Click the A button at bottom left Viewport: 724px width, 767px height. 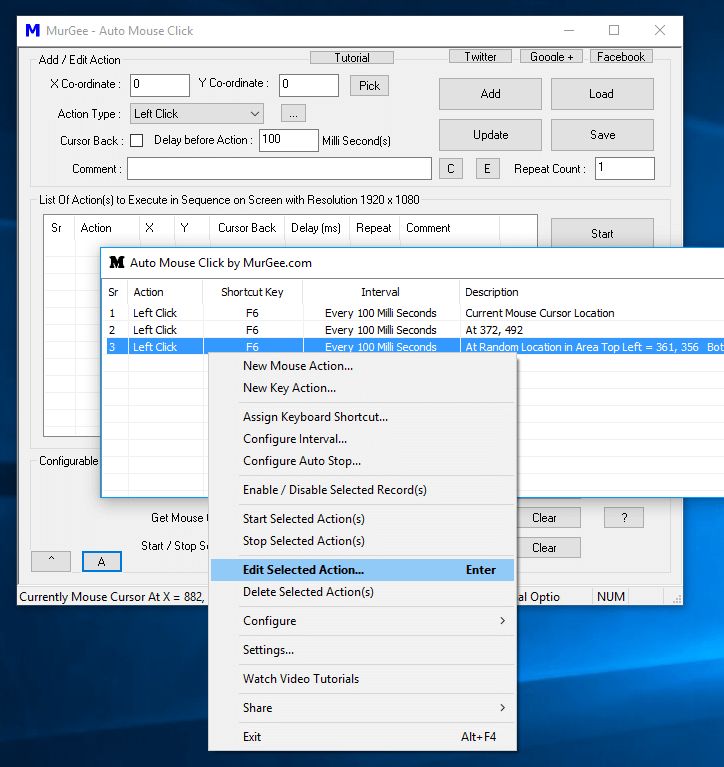point(102,562)
